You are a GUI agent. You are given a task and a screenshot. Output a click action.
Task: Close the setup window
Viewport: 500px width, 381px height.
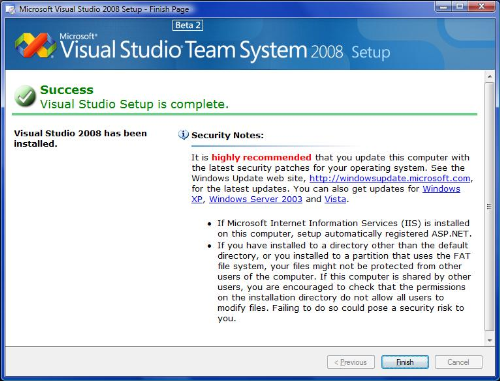(481, 7)
